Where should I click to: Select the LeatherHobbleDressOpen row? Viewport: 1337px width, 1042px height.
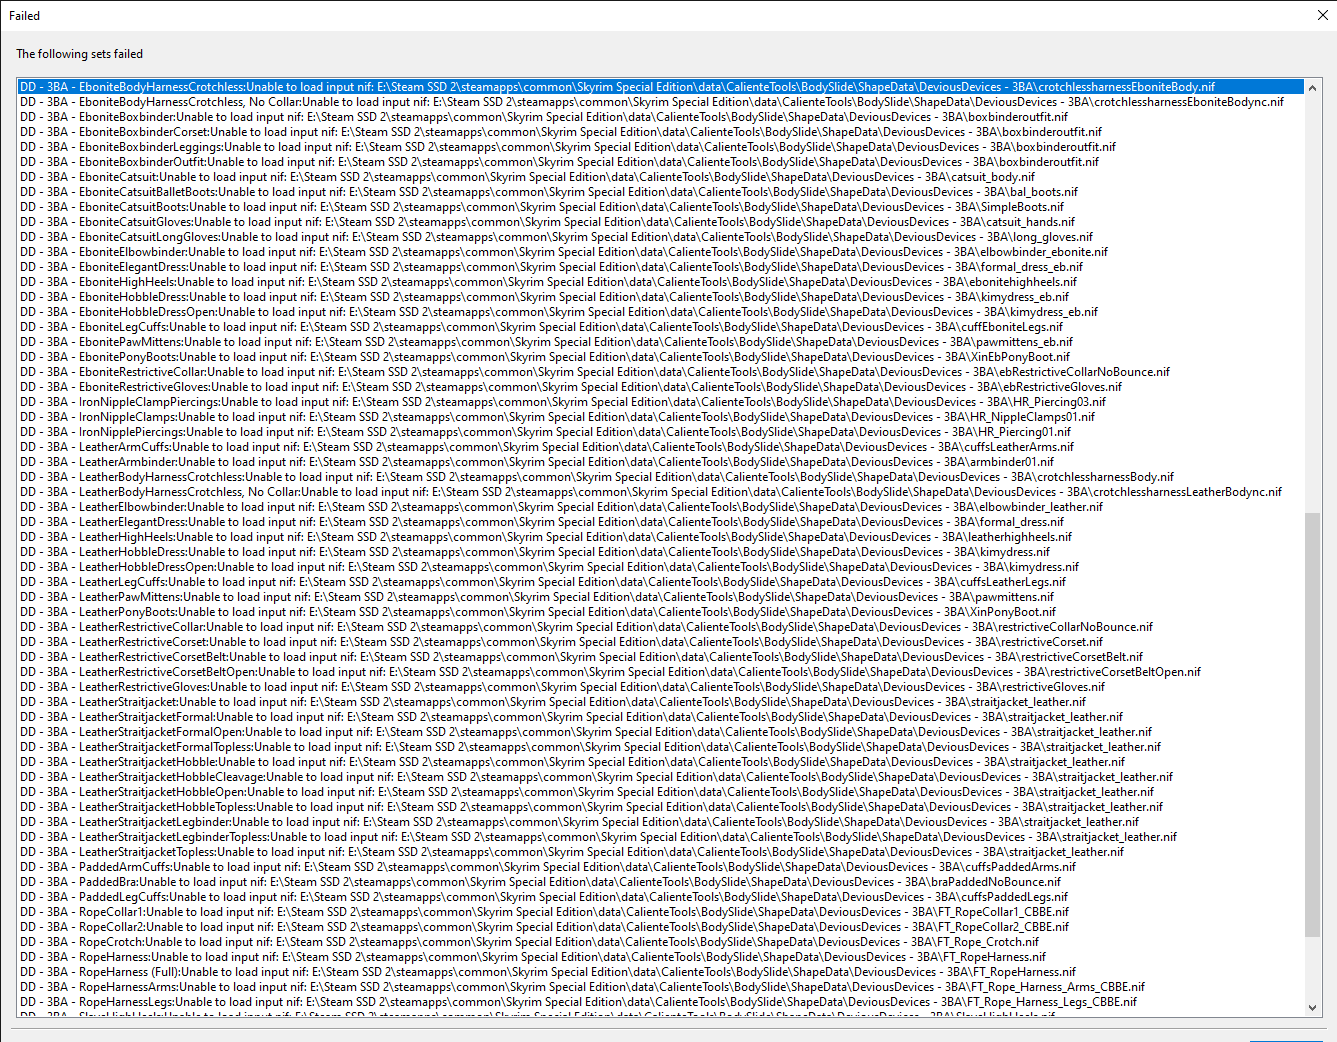pyautogui.click(x=661, y=567)
